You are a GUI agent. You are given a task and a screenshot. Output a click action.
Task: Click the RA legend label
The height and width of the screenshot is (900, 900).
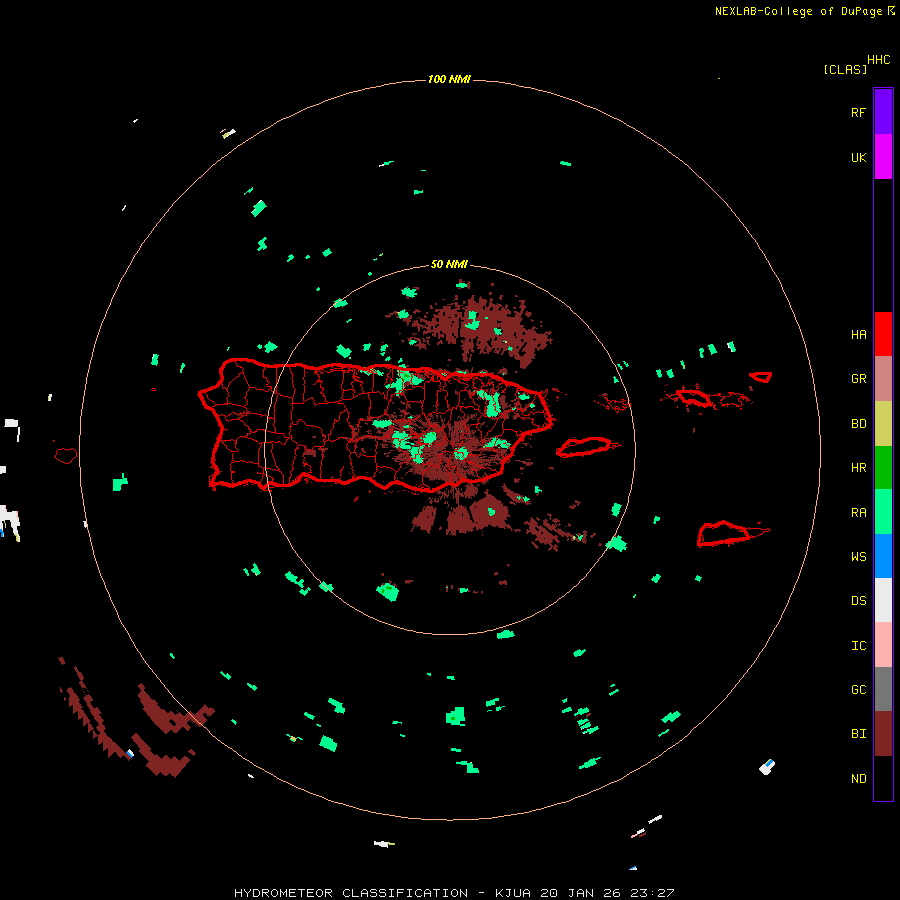pyautogui.click(x=858, y=512)
